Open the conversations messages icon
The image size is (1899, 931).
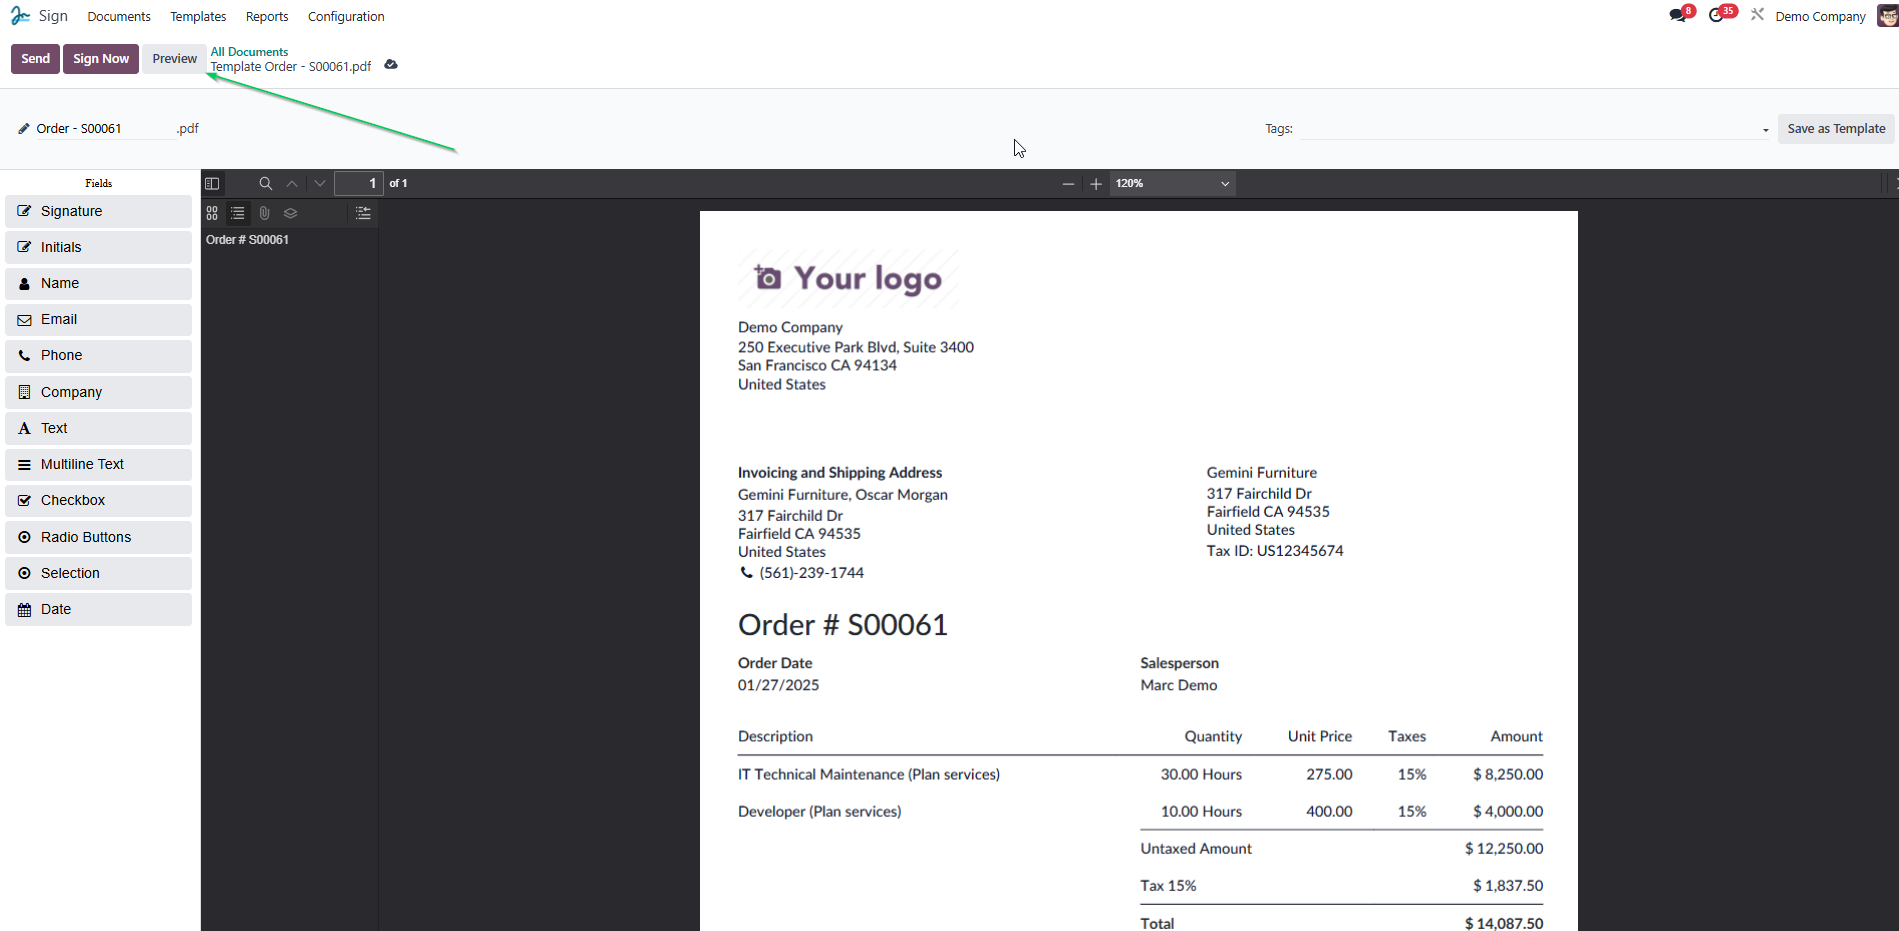pos(1678,16)
